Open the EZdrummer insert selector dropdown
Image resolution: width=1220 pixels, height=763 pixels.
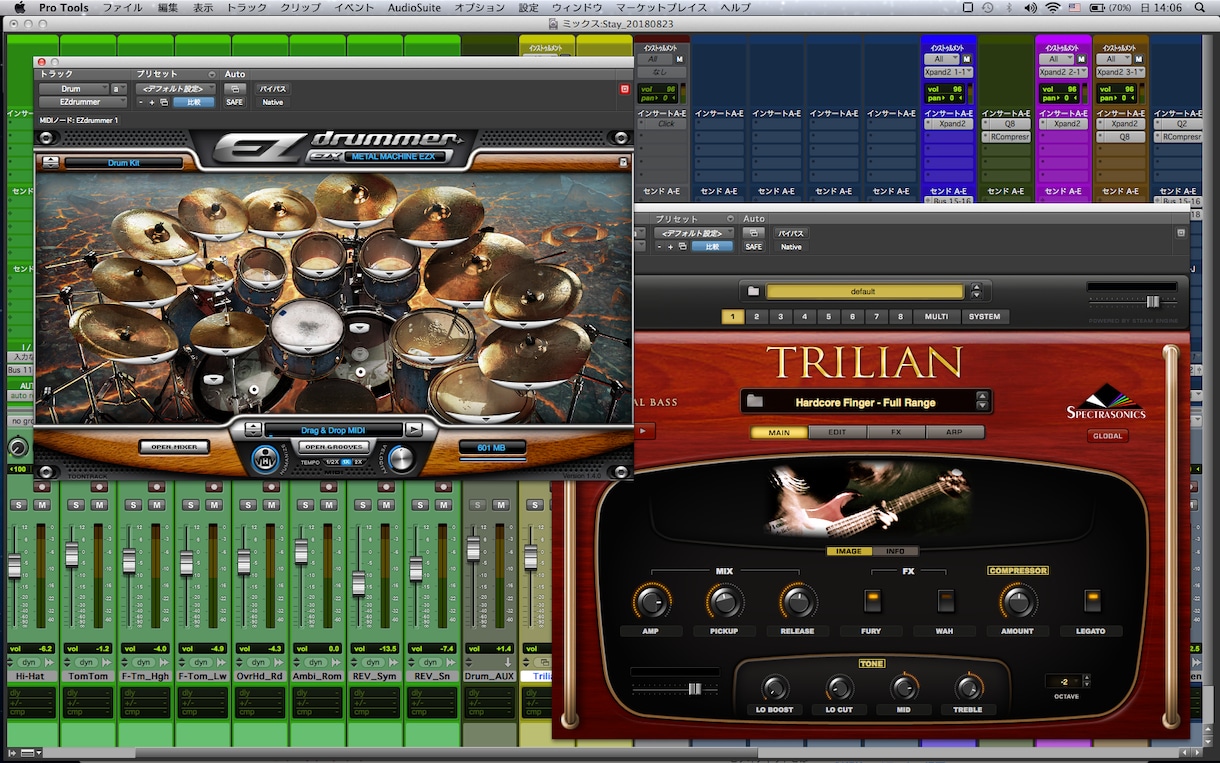pyautogui.click(x=82, y=102)
